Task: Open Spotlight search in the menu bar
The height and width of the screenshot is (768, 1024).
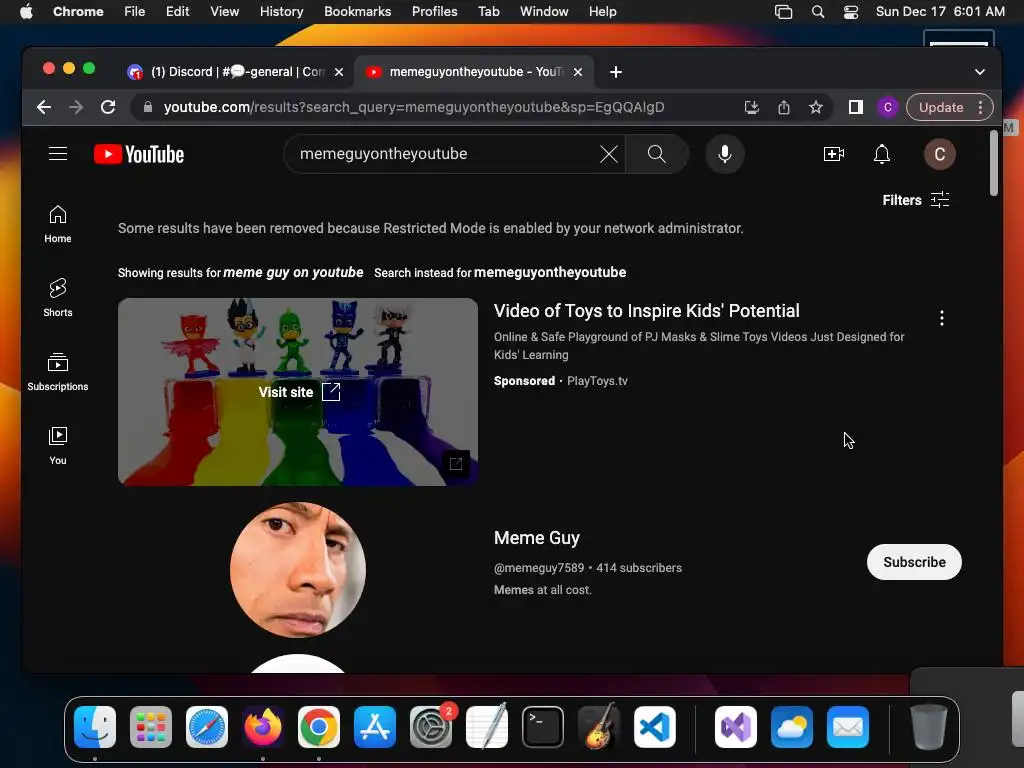Action: [x=818, y=12]
